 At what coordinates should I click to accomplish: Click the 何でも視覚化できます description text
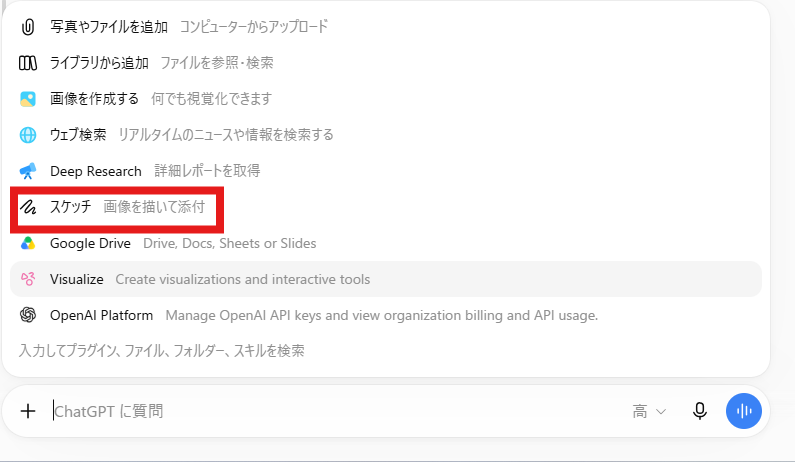(211, 99)
